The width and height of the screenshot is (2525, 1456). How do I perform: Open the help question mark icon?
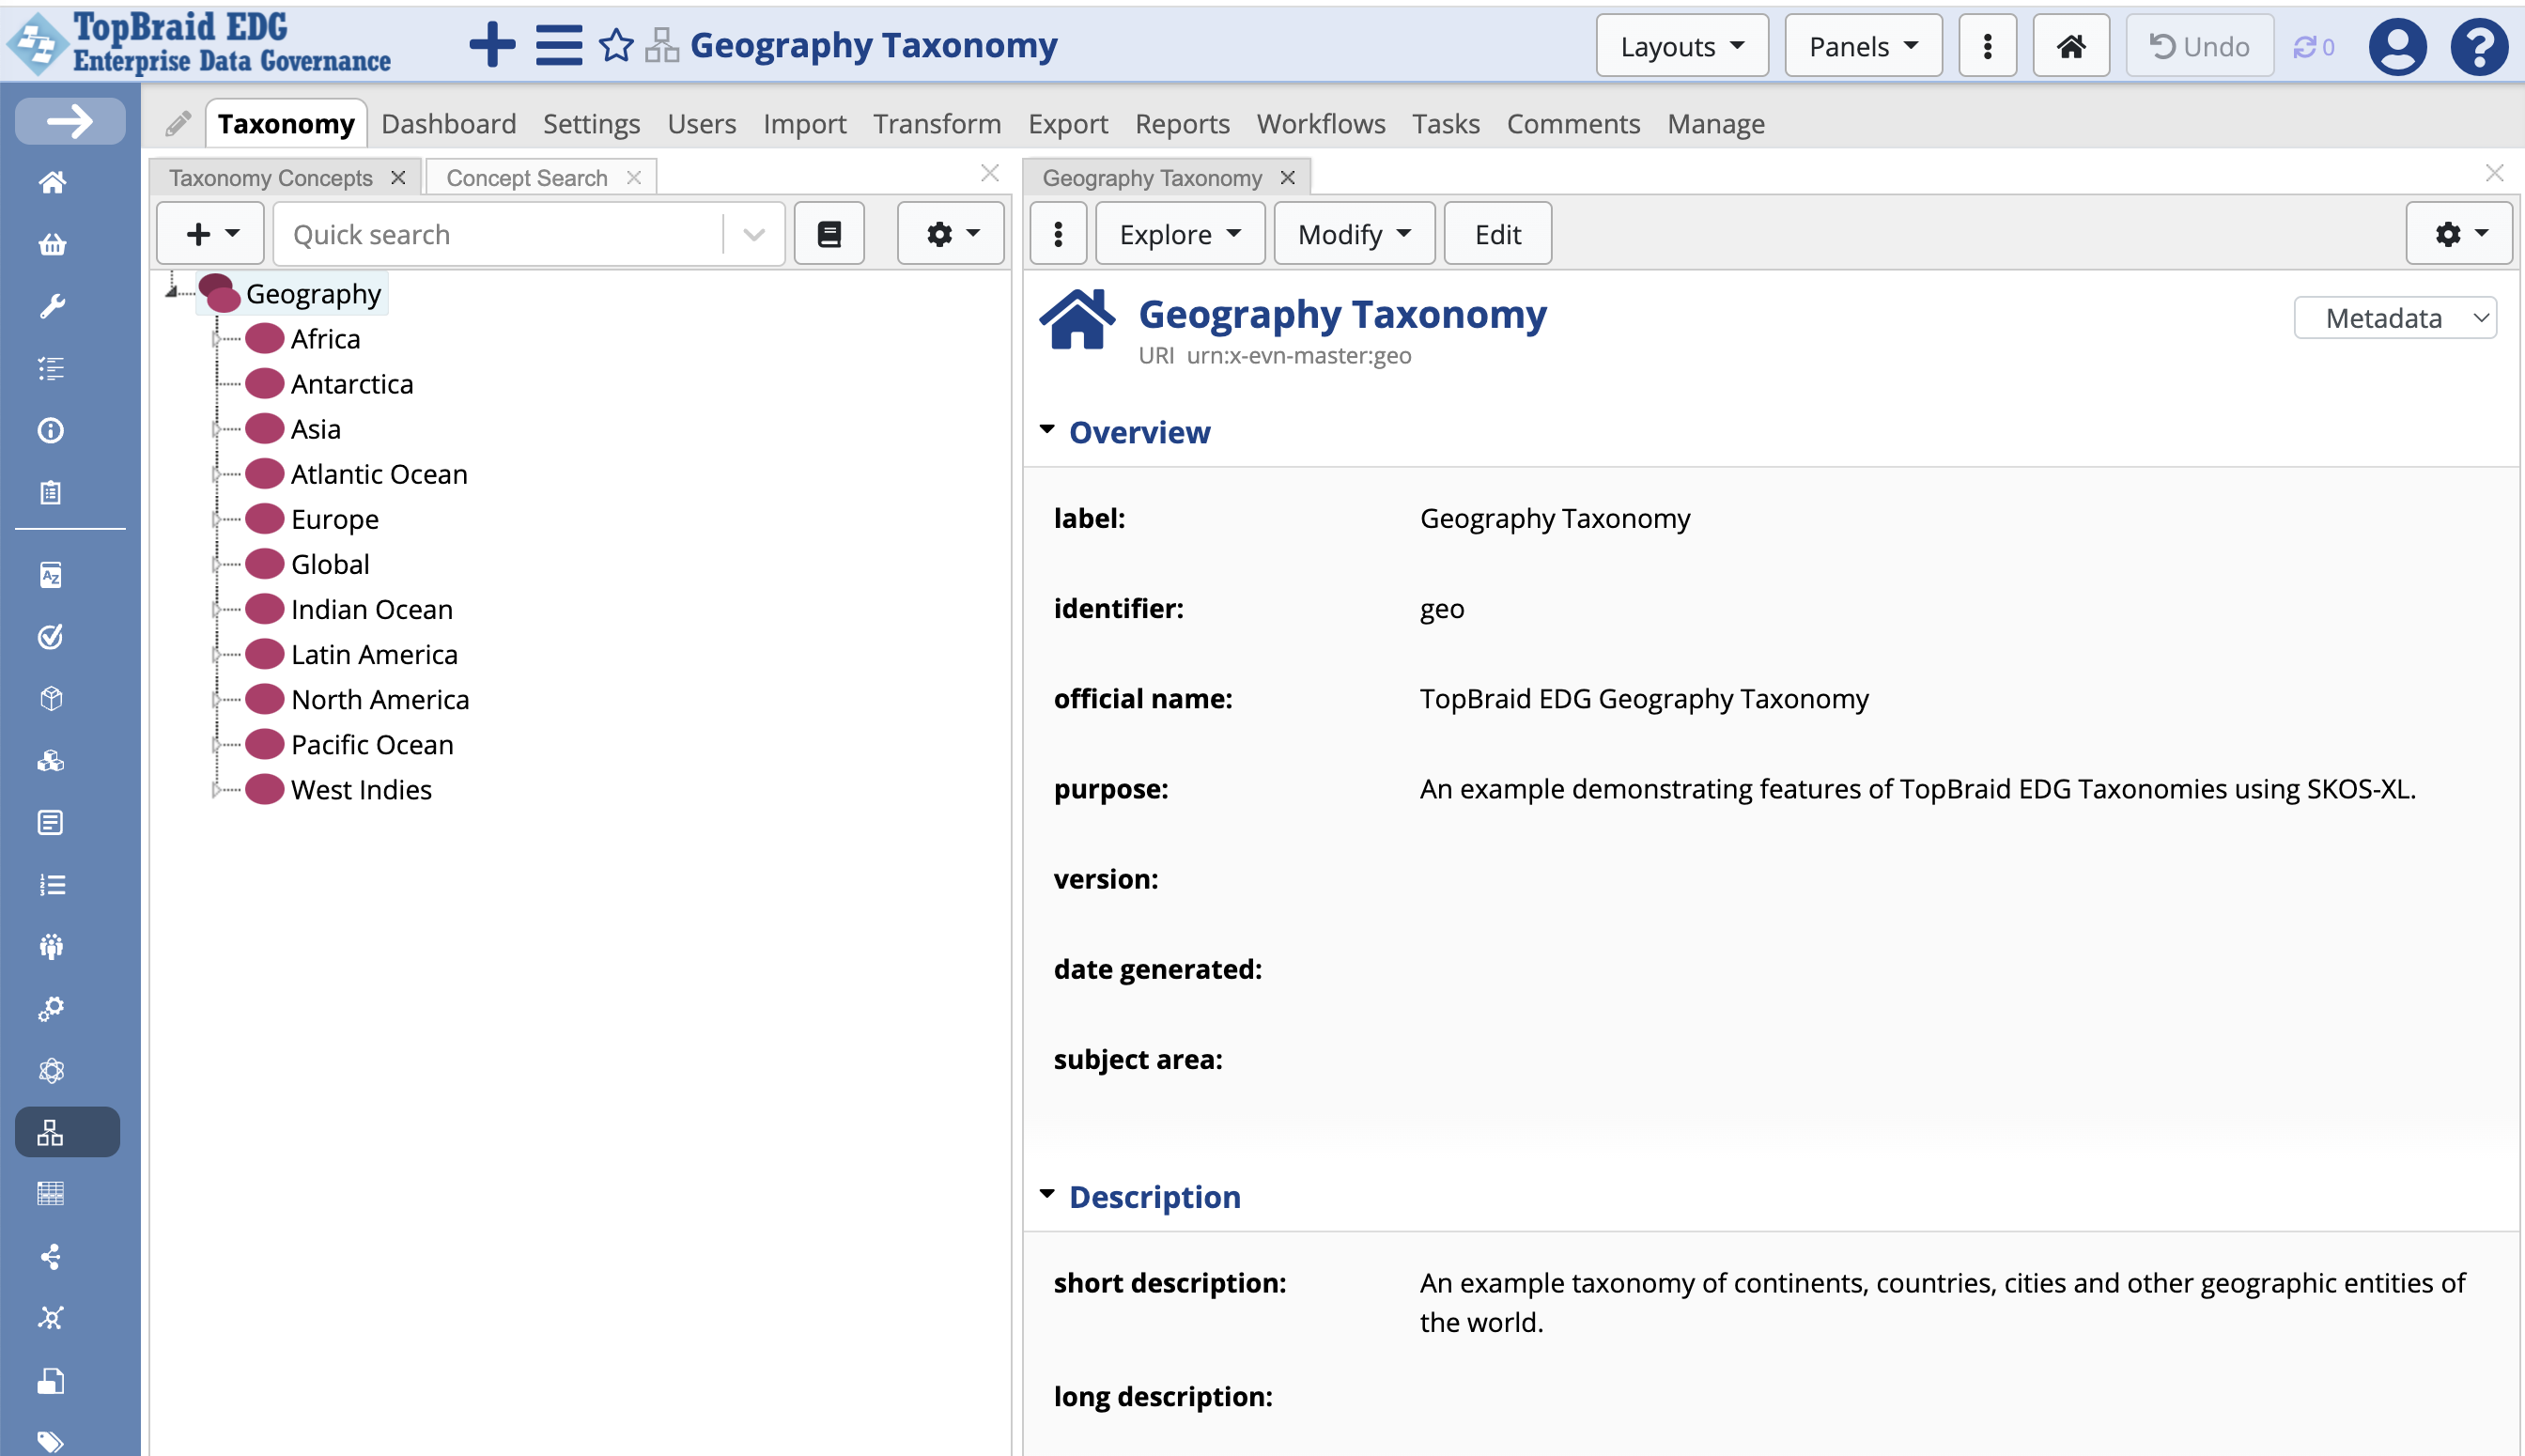point(2479,46)
